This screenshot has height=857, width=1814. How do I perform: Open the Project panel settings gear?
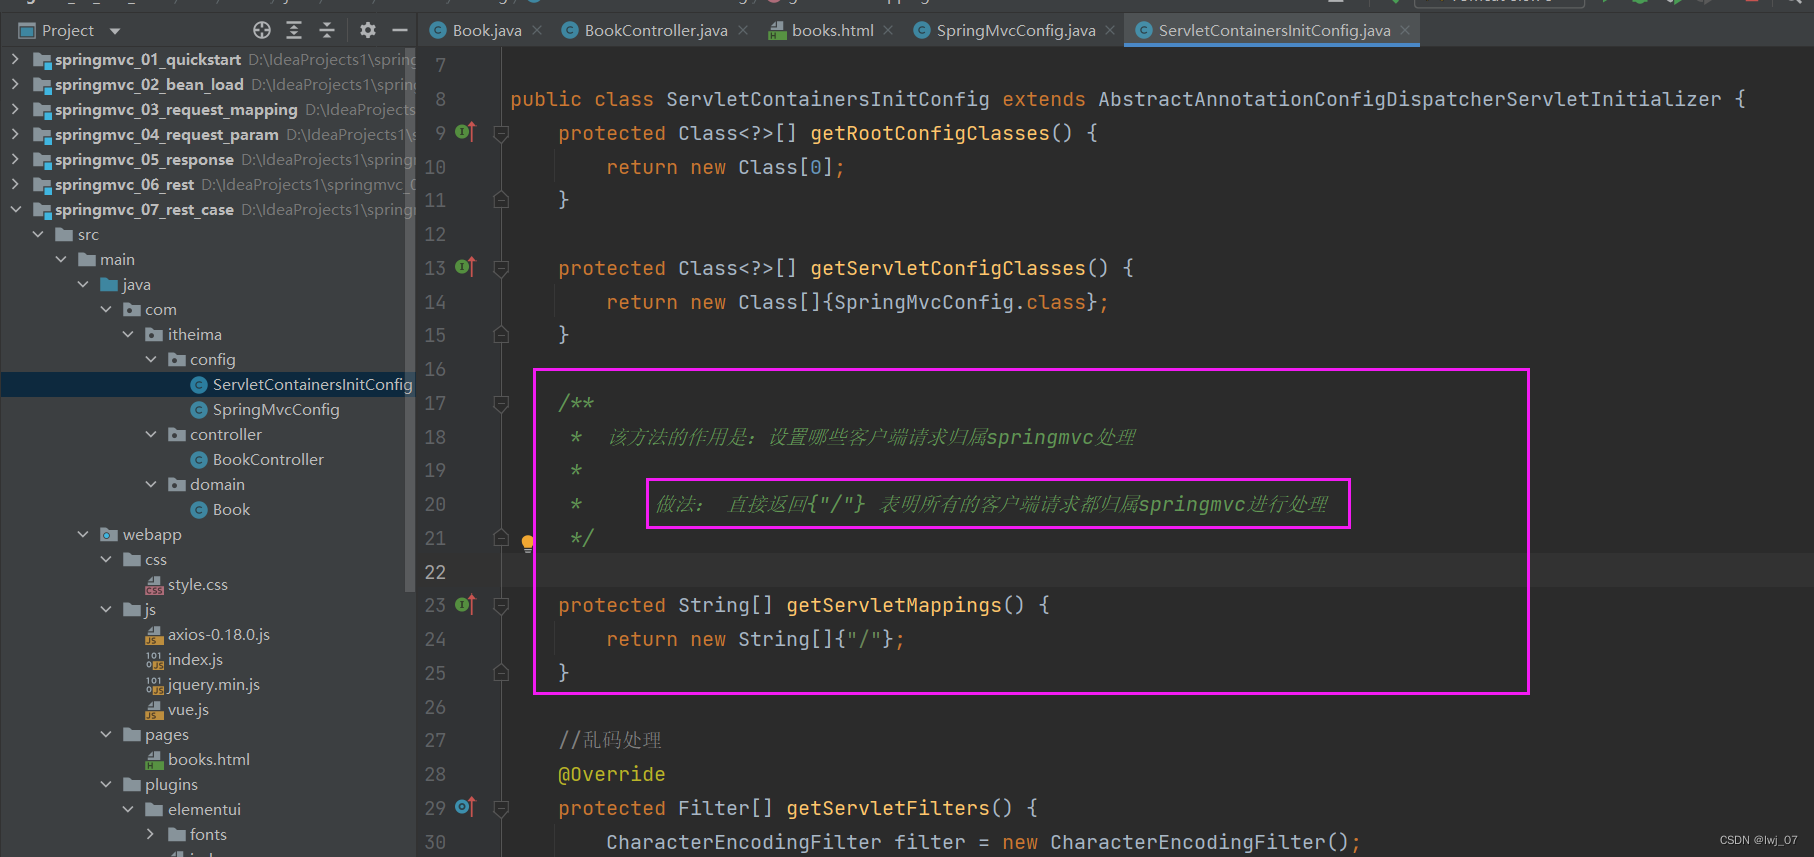[367, 30]
